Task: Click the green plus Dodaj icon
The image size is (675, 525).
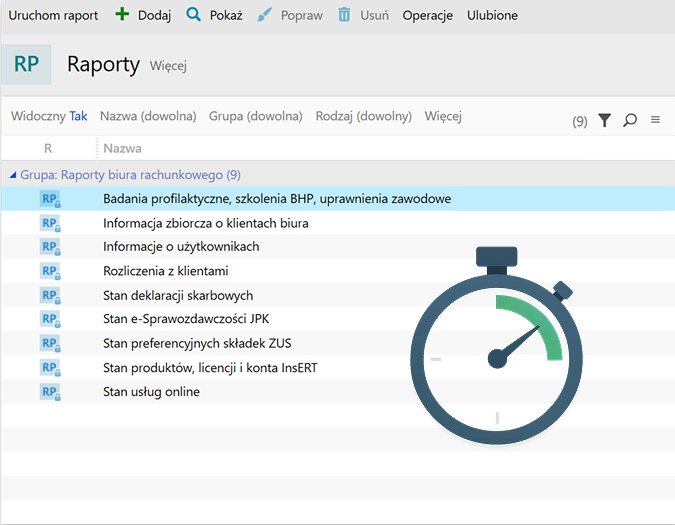Action: pyautogui.click(x=123, y=15)
